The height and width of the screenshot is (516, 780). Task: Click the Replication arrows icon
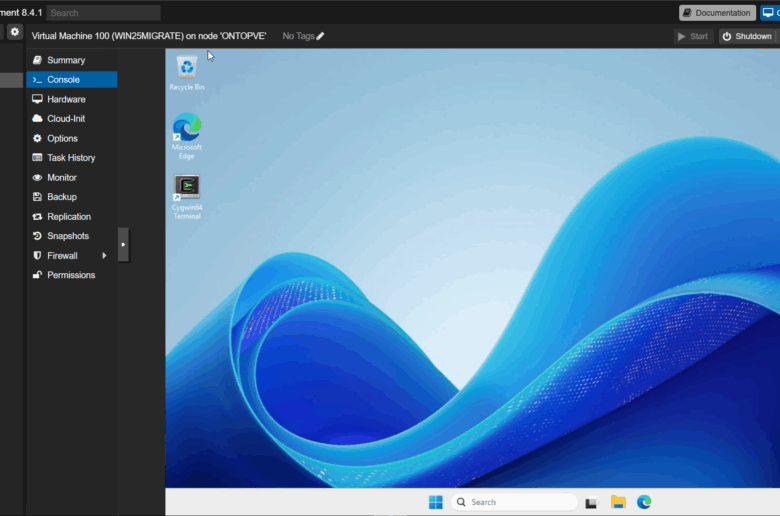[37, 216]
